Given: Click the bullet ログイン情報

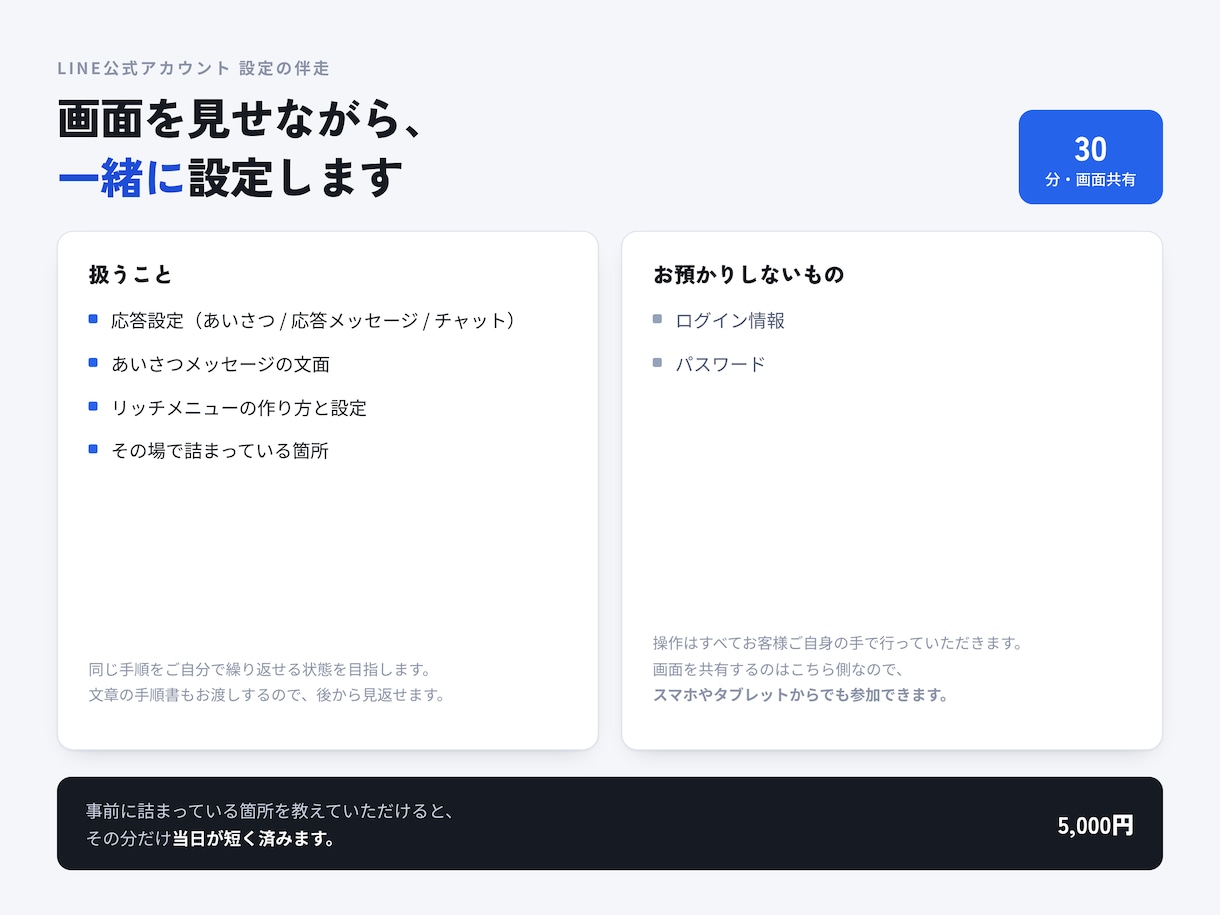Looking at the screenshot, I should click(x=730, y=320).
